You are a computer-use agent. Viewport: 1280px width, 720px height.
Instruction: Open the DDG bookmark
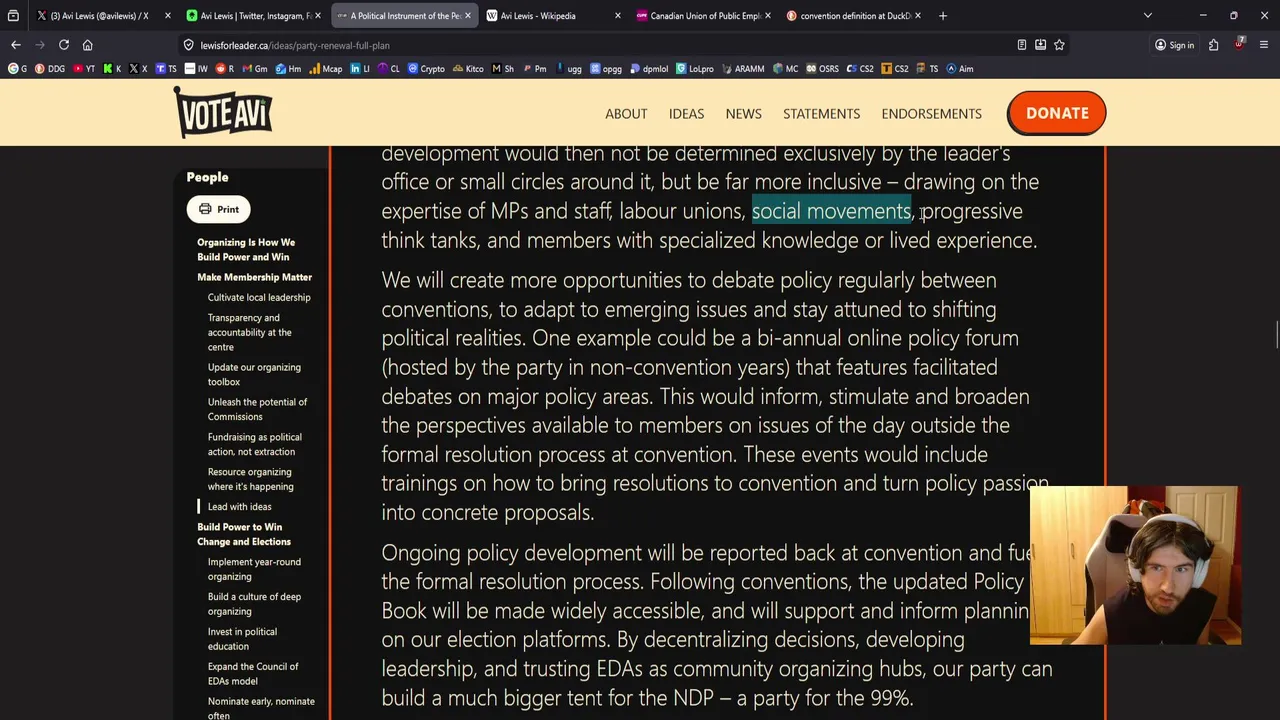[50, 69]
